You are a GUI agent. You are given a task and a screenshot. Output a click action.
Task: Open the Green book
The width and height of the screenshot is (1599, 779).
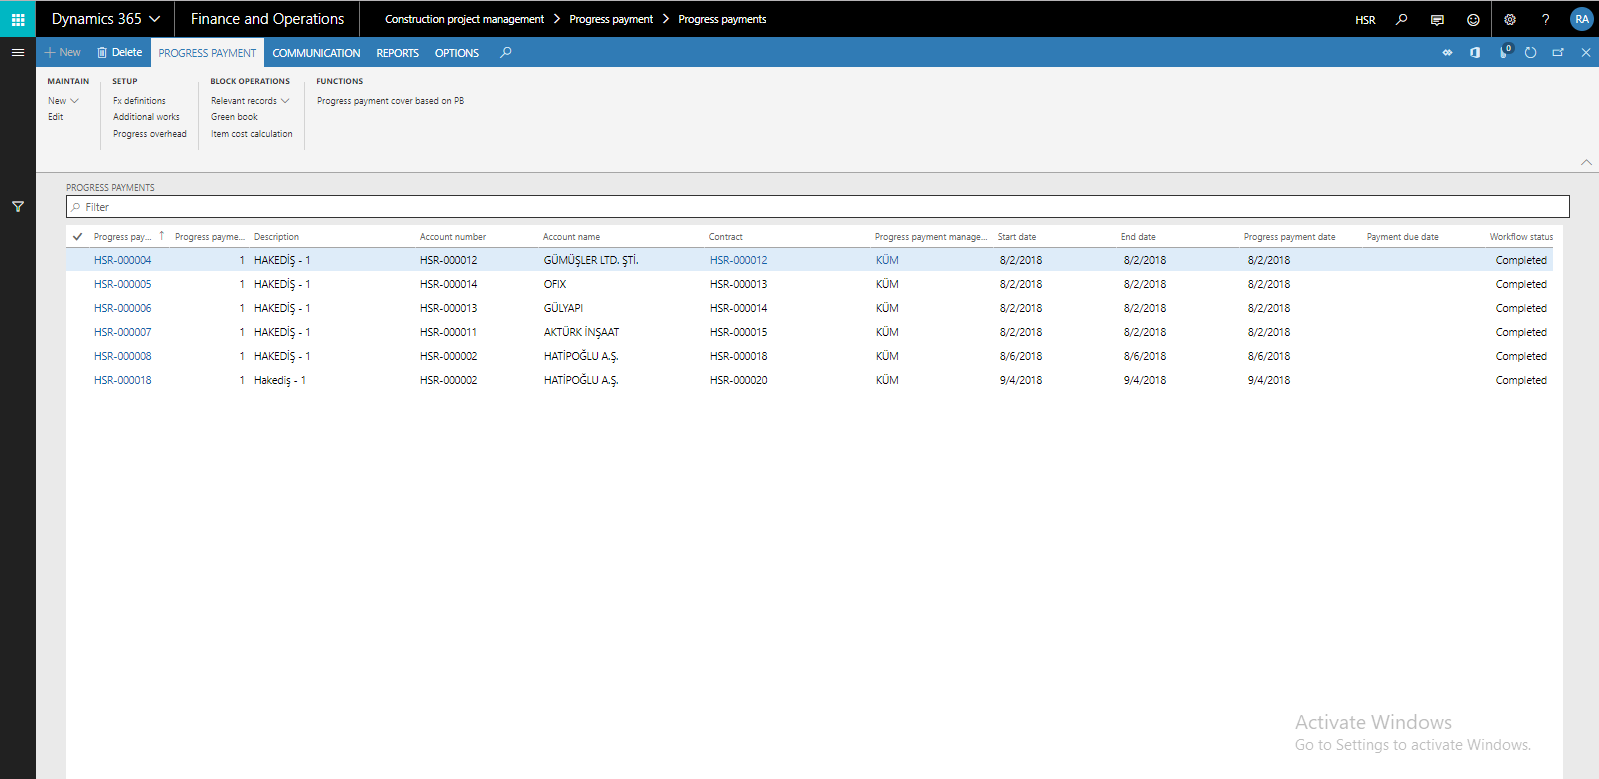[x=234, y=117]
